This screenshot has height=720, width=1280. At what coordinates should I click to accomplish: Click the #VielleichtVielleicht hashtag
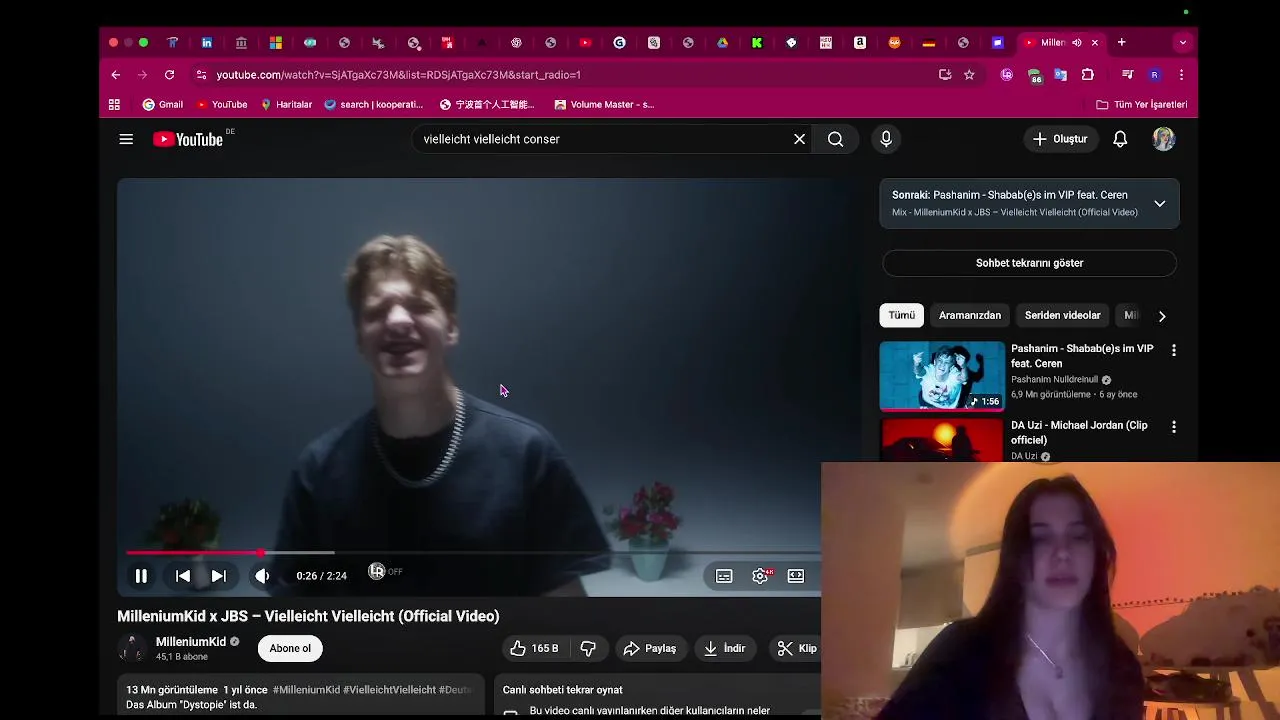[x=389, y=690]
